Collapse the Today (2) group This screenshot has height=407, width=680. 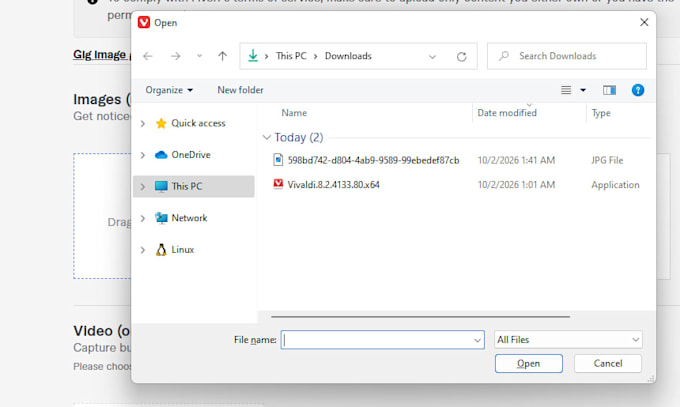click(x=266, y=137)
